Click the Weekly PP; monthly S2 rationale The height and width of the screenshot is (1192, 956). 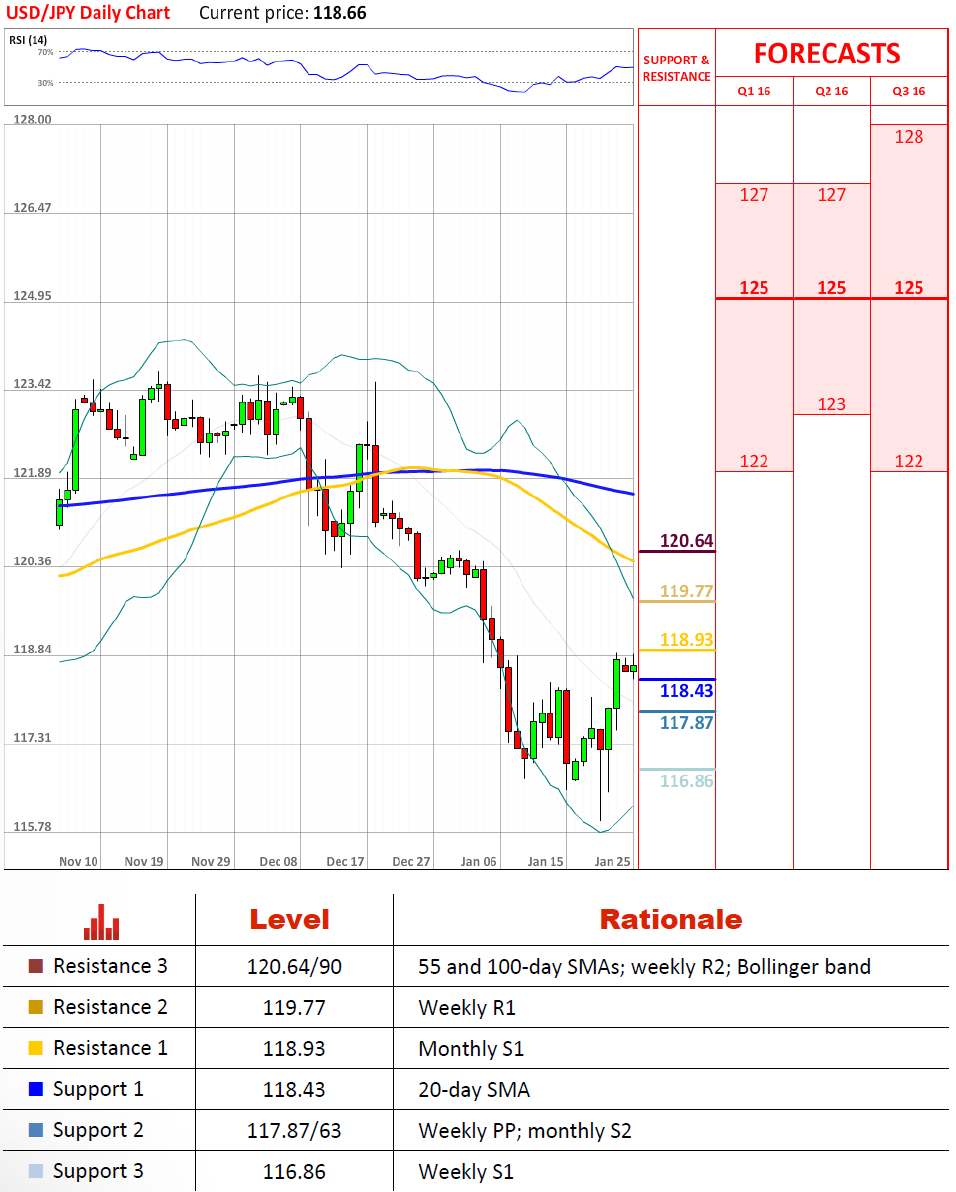(524, 1131)
